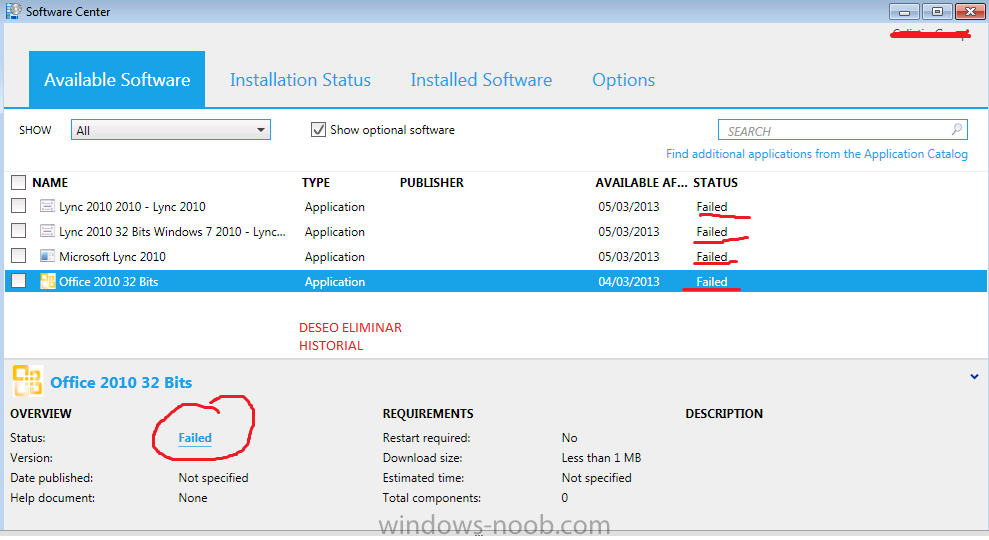The image size is (989, 540).
Task: Minimize the Software Center window
Action: coord(904,12)
